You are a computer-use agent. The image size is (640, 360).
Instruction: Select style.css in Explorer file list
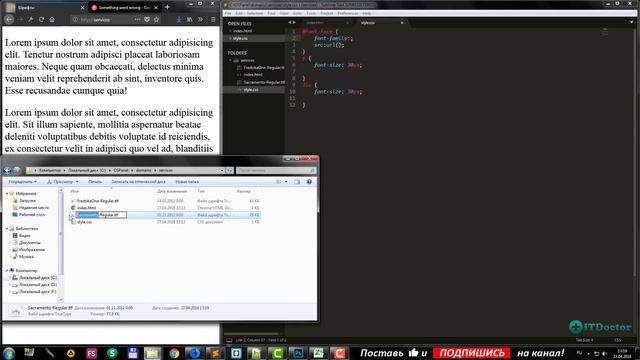(x=84, y=222)
